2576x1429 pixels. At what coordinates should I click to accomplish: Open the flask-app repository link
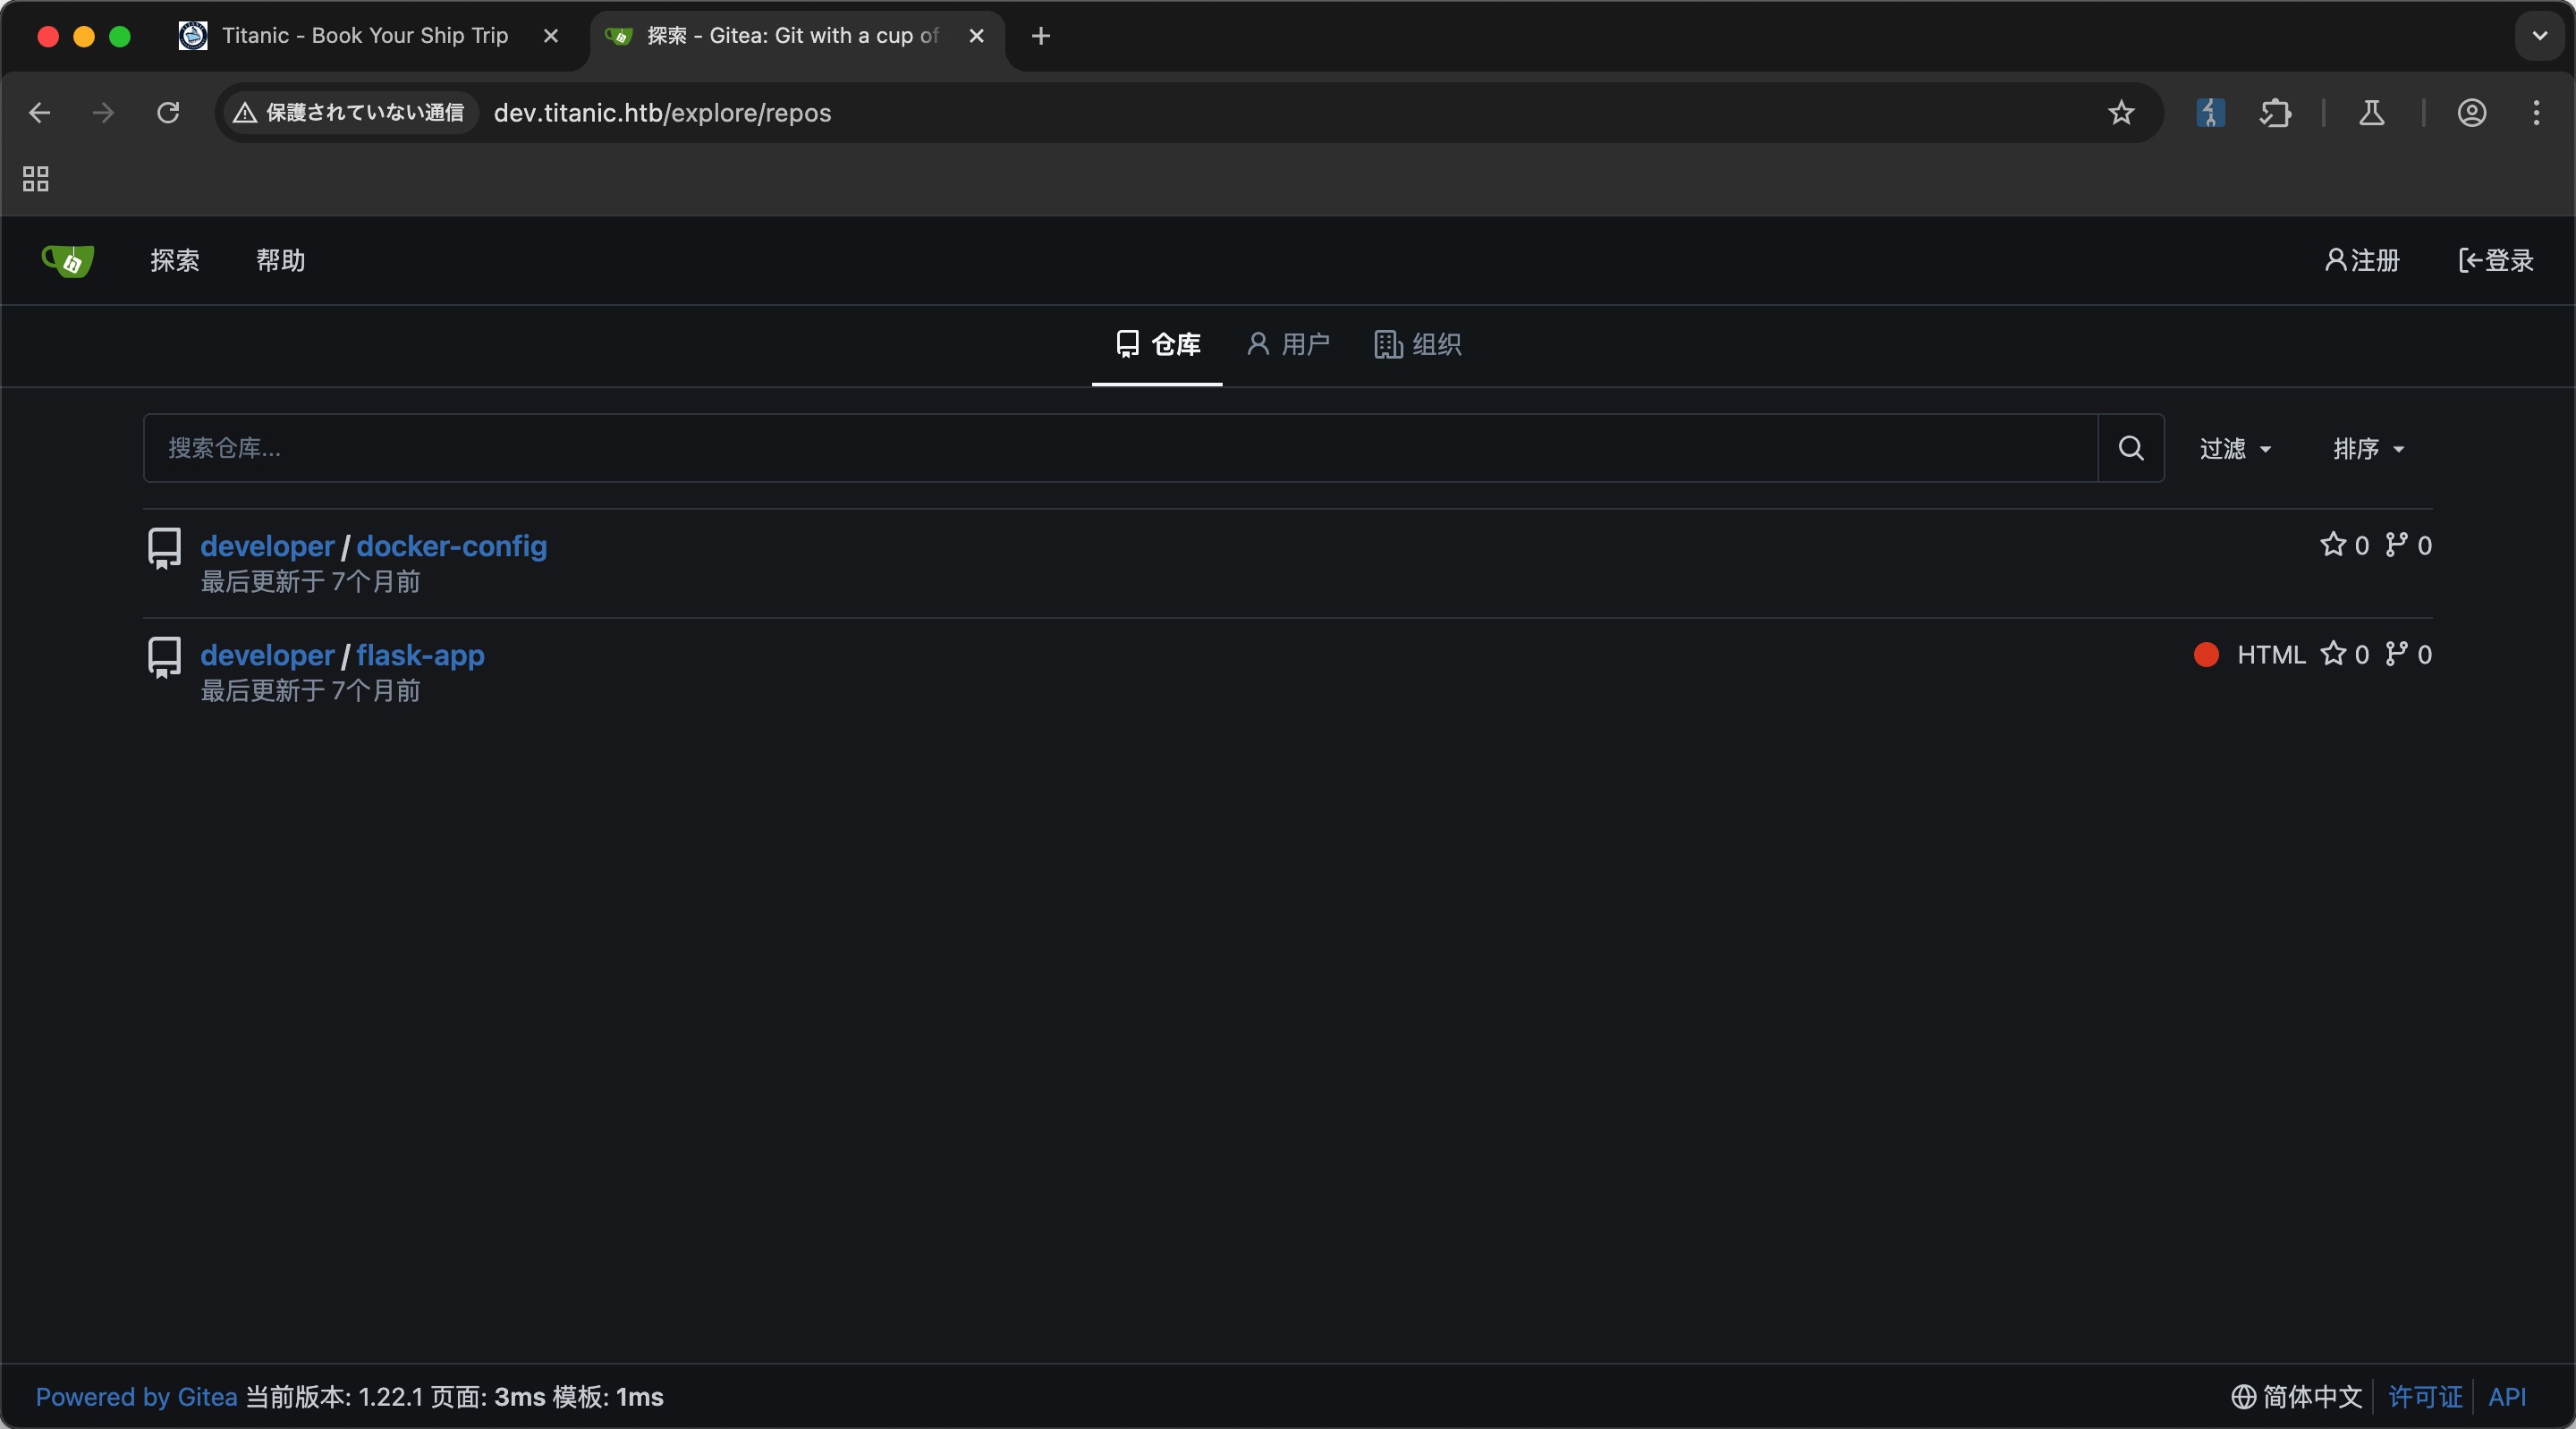click(420, 655)
